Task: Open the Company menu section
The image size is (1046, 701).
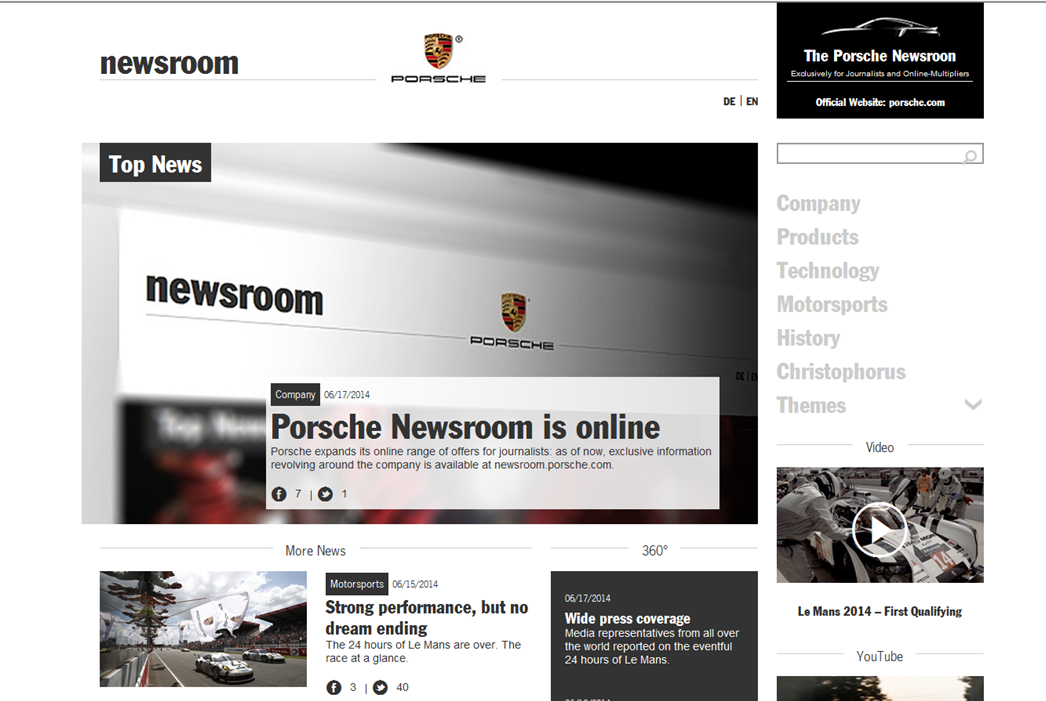Action: 818,204
